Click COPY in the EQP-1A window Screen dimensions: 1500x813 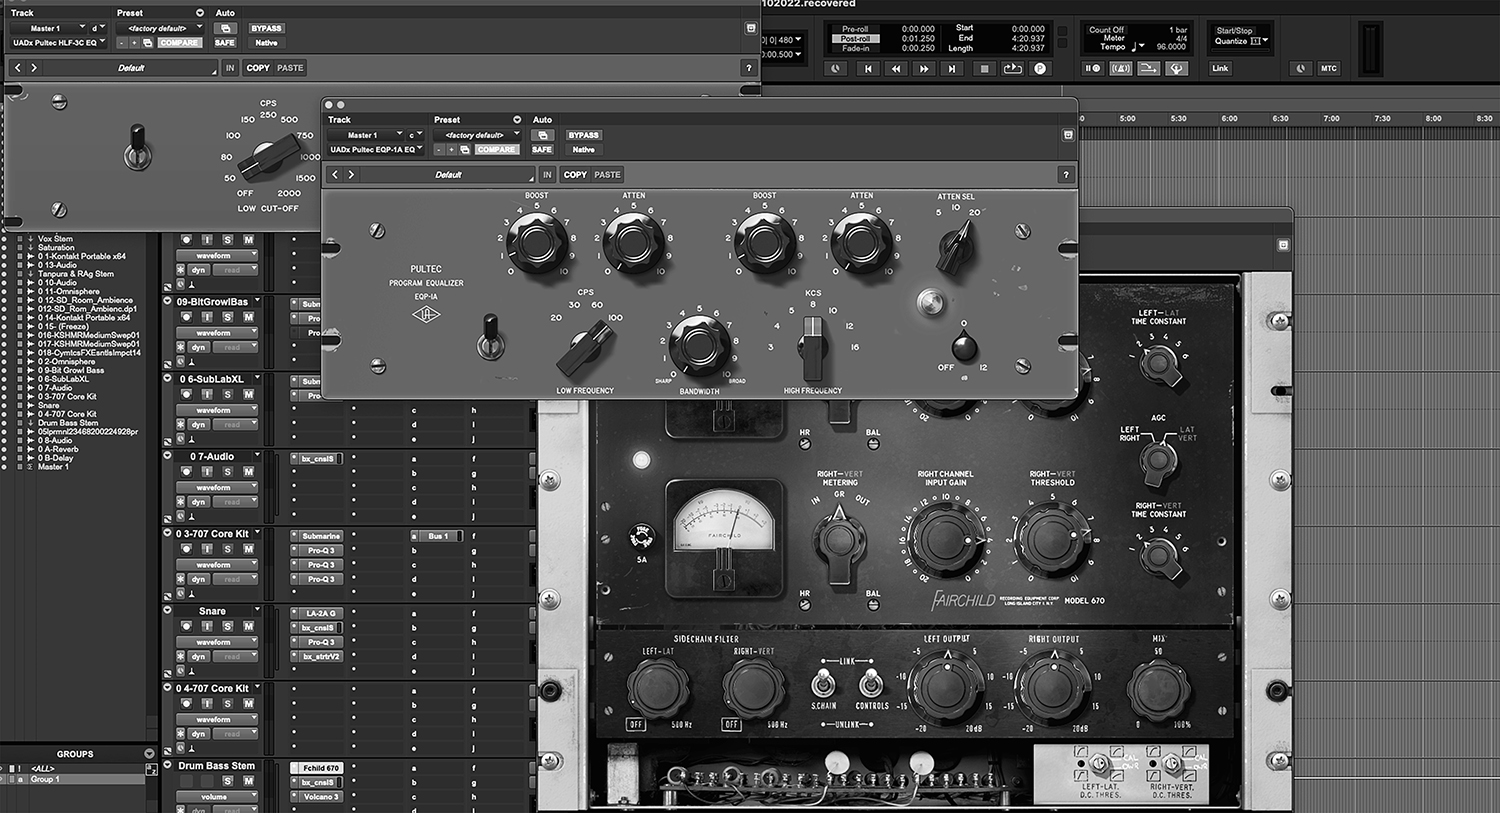coord(575,175)
